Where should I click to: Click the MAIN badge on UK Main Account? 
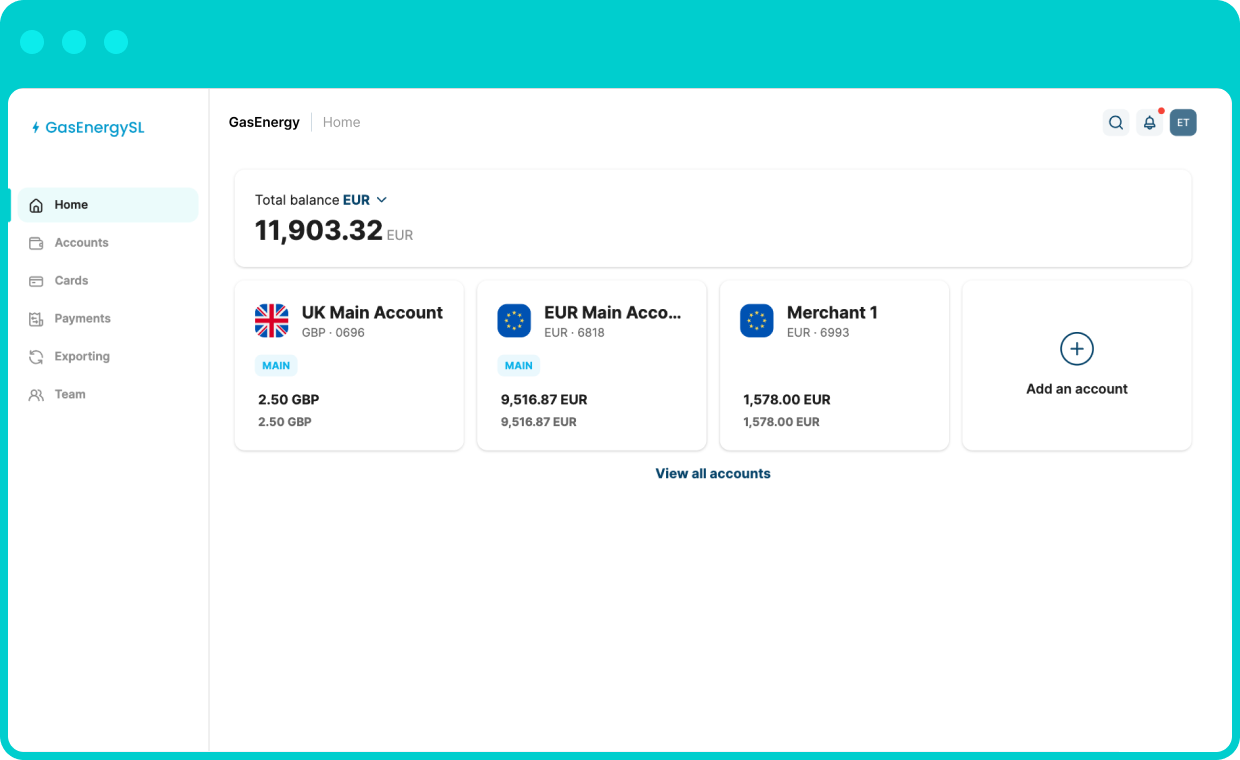[276, 365]
